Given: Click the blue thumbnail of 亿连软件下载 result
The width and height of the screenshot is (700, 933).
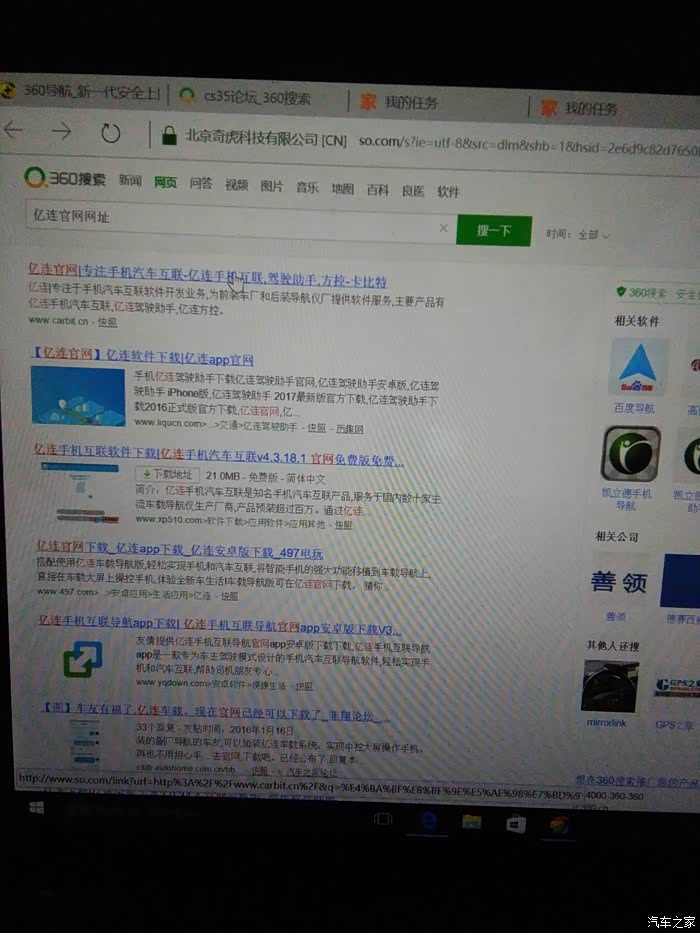Looking at the screenshot, I should coord(78,396).
